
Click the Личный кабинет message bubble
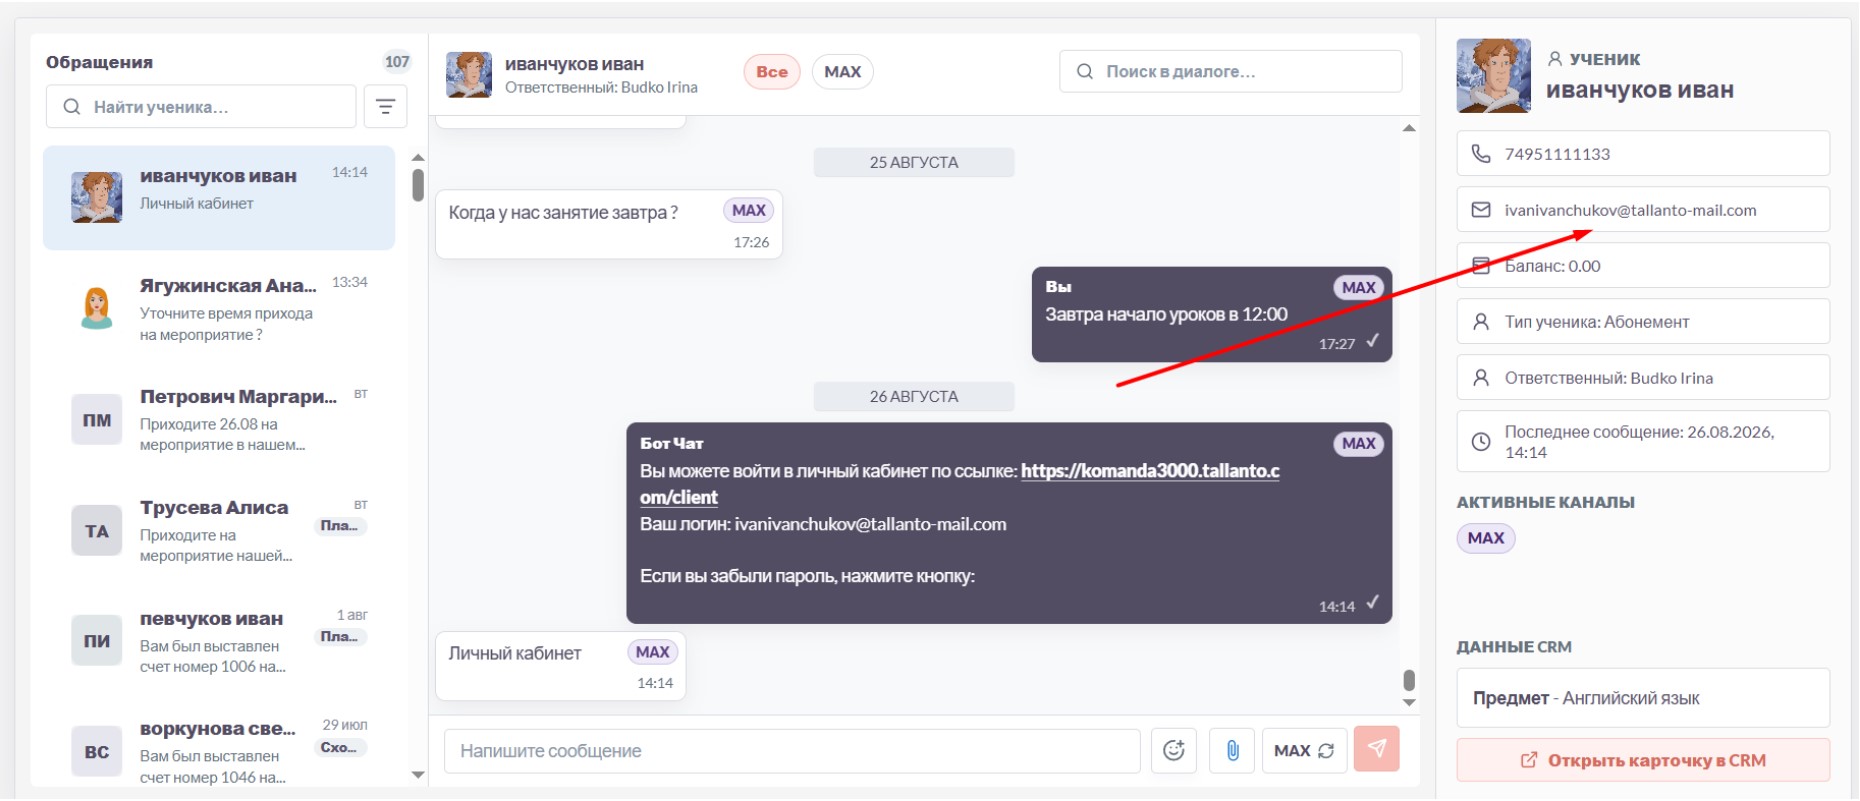click(x=561, y=666)
